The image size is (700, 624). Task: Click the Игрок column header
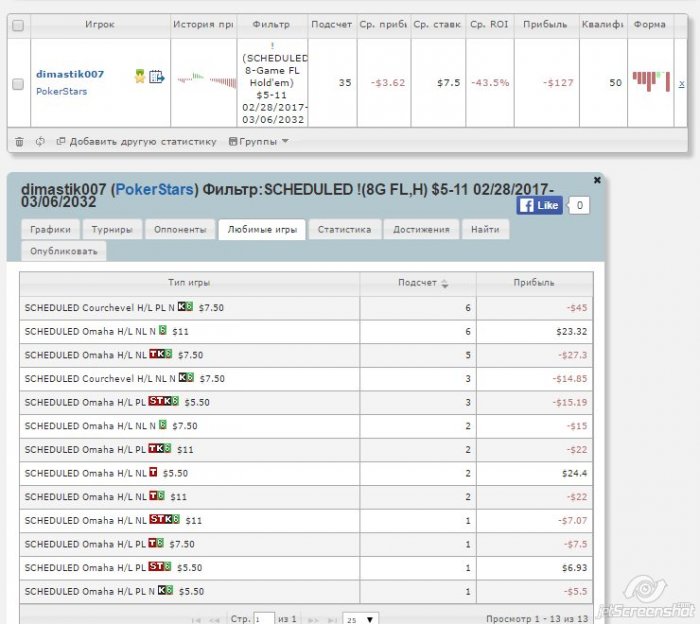[x=100, y=25]
